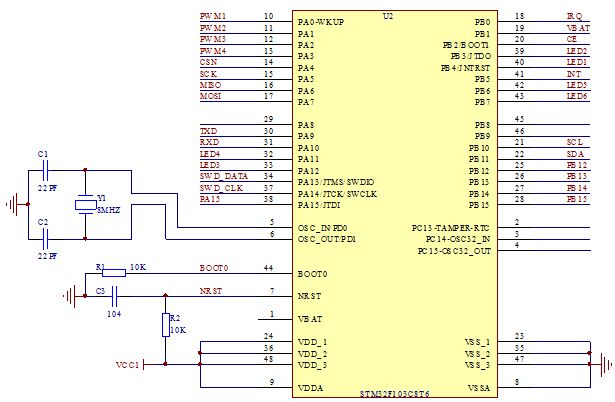The image size is (615, 402).
Task: Select the SDA net label
Action: (575, 154)
